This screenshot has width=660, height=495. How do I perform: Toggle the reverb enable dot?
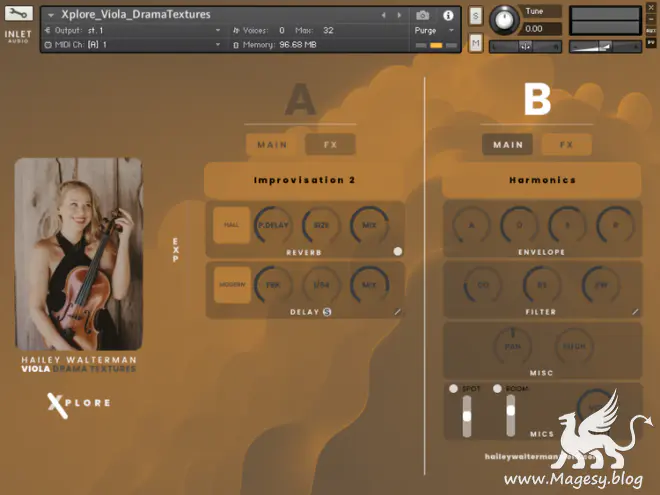pos(397,251)
